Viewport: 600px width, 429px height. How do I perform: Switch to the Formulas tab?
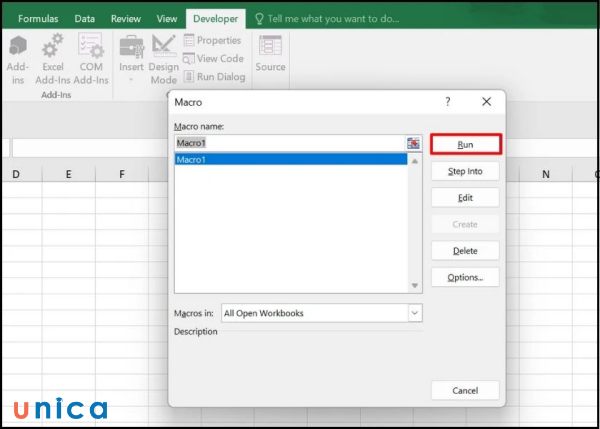(38, 18)
